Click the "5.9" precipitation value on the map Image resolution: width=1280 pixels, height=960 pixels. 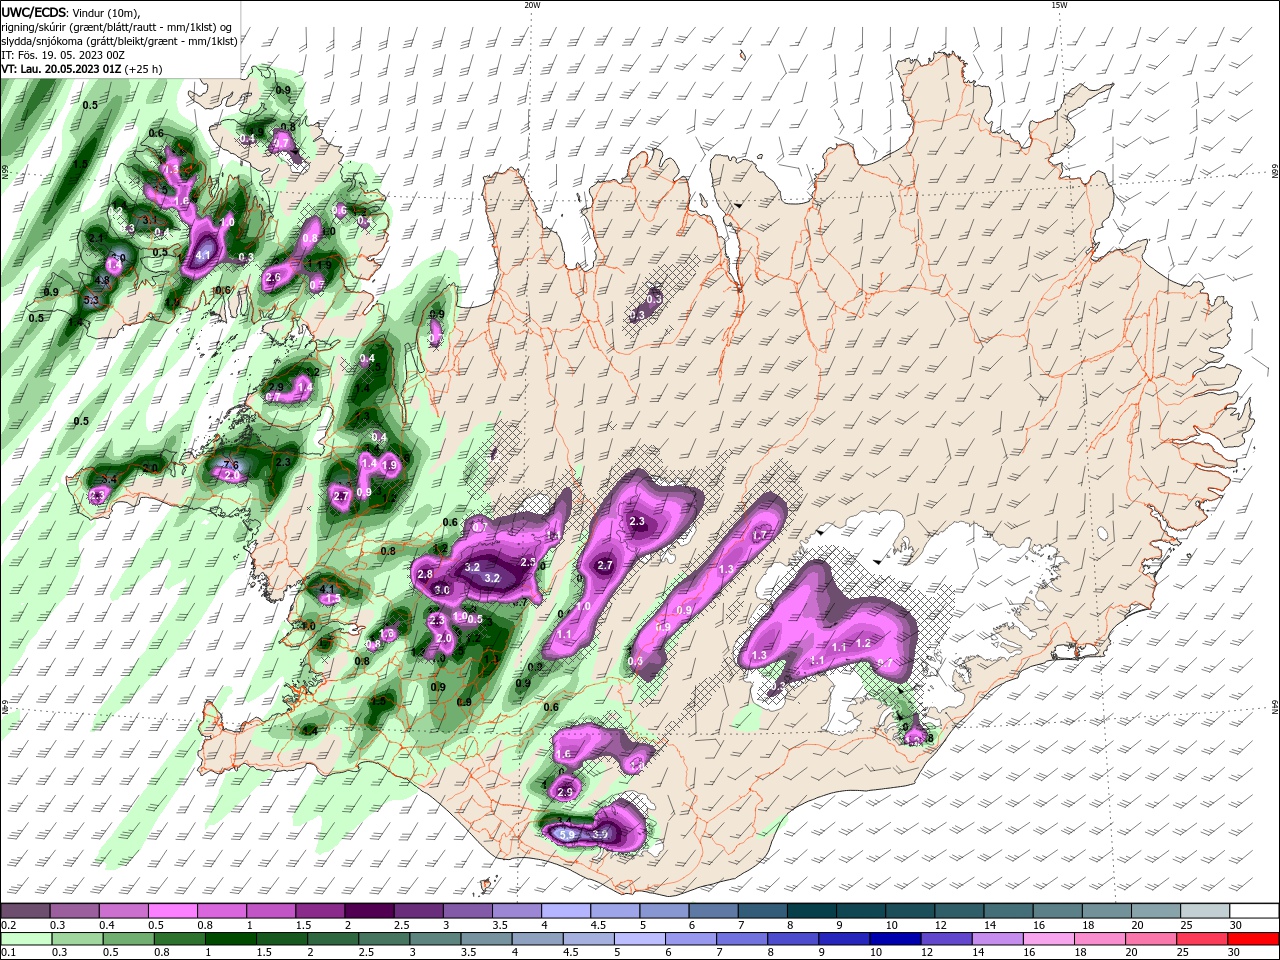[566, 834]
